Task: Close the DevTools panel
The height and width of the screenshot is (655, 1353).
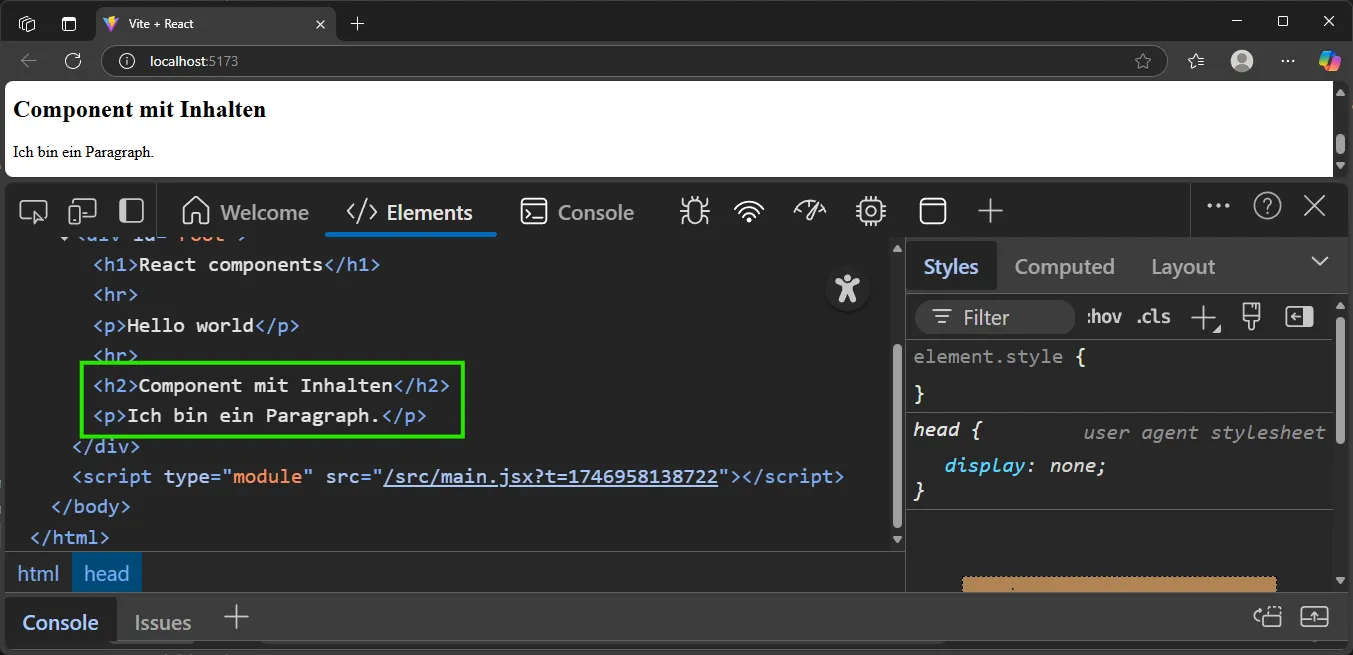Action: 1314,206
